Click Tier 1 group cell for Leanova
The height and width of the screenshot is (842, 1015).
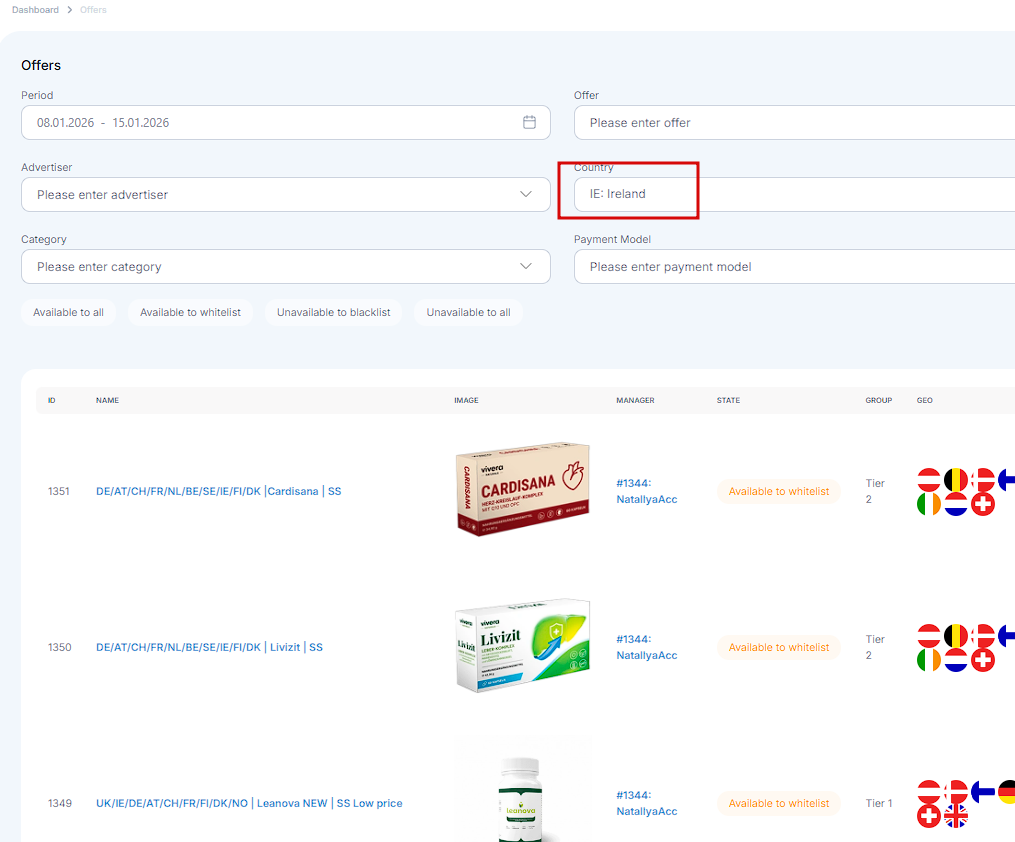click(x=878, y=803)
